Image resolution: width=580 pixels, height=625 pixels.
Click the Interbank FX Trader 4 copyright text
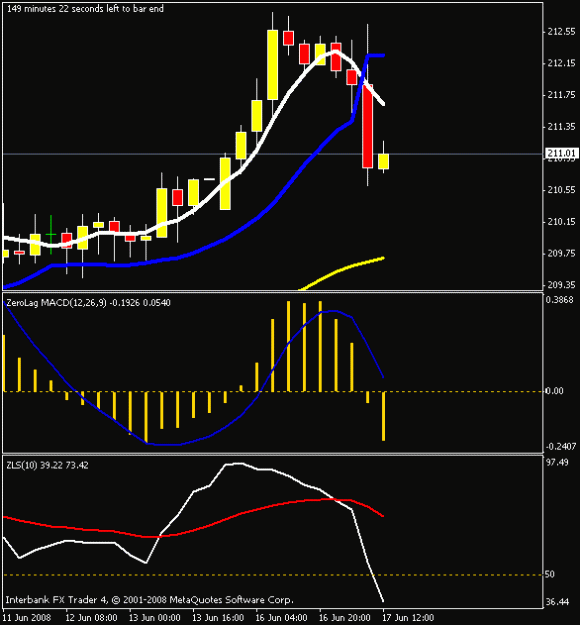149,600
